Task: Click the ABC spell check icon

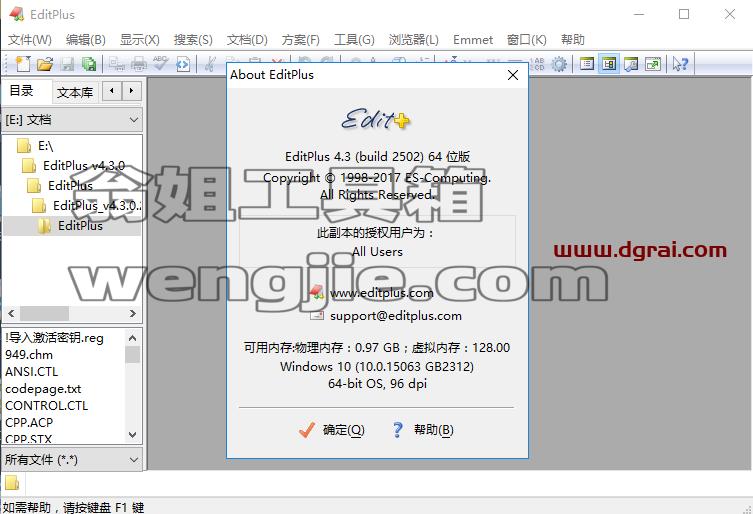Action: click(x=160, y=64)
